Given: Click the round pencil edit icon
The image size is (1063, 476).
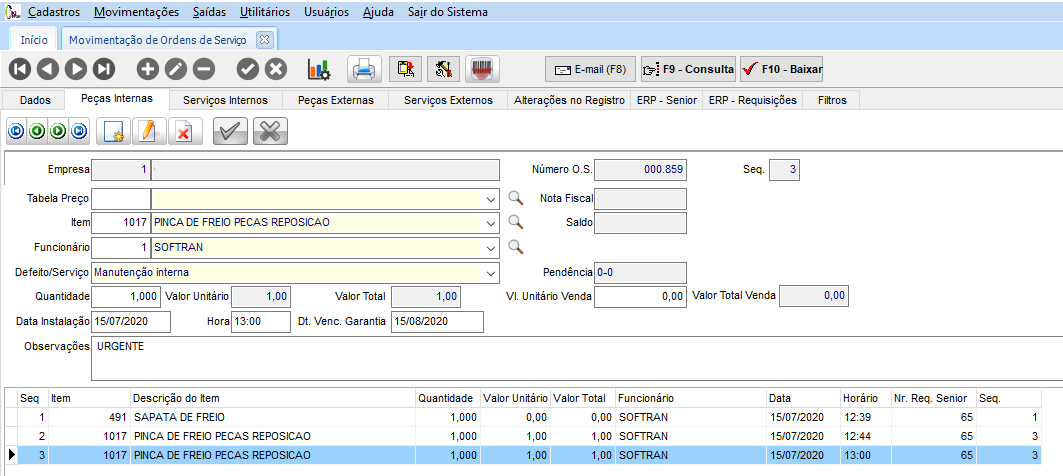Looking at the screenshot, I should (175, 69).
